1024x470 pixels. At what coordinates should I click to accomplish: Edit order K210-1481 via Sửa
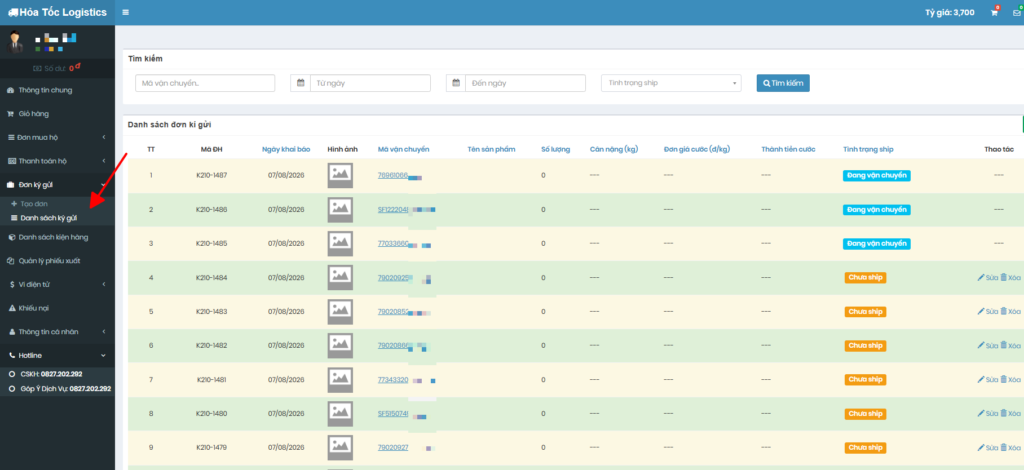pos(987,379)
